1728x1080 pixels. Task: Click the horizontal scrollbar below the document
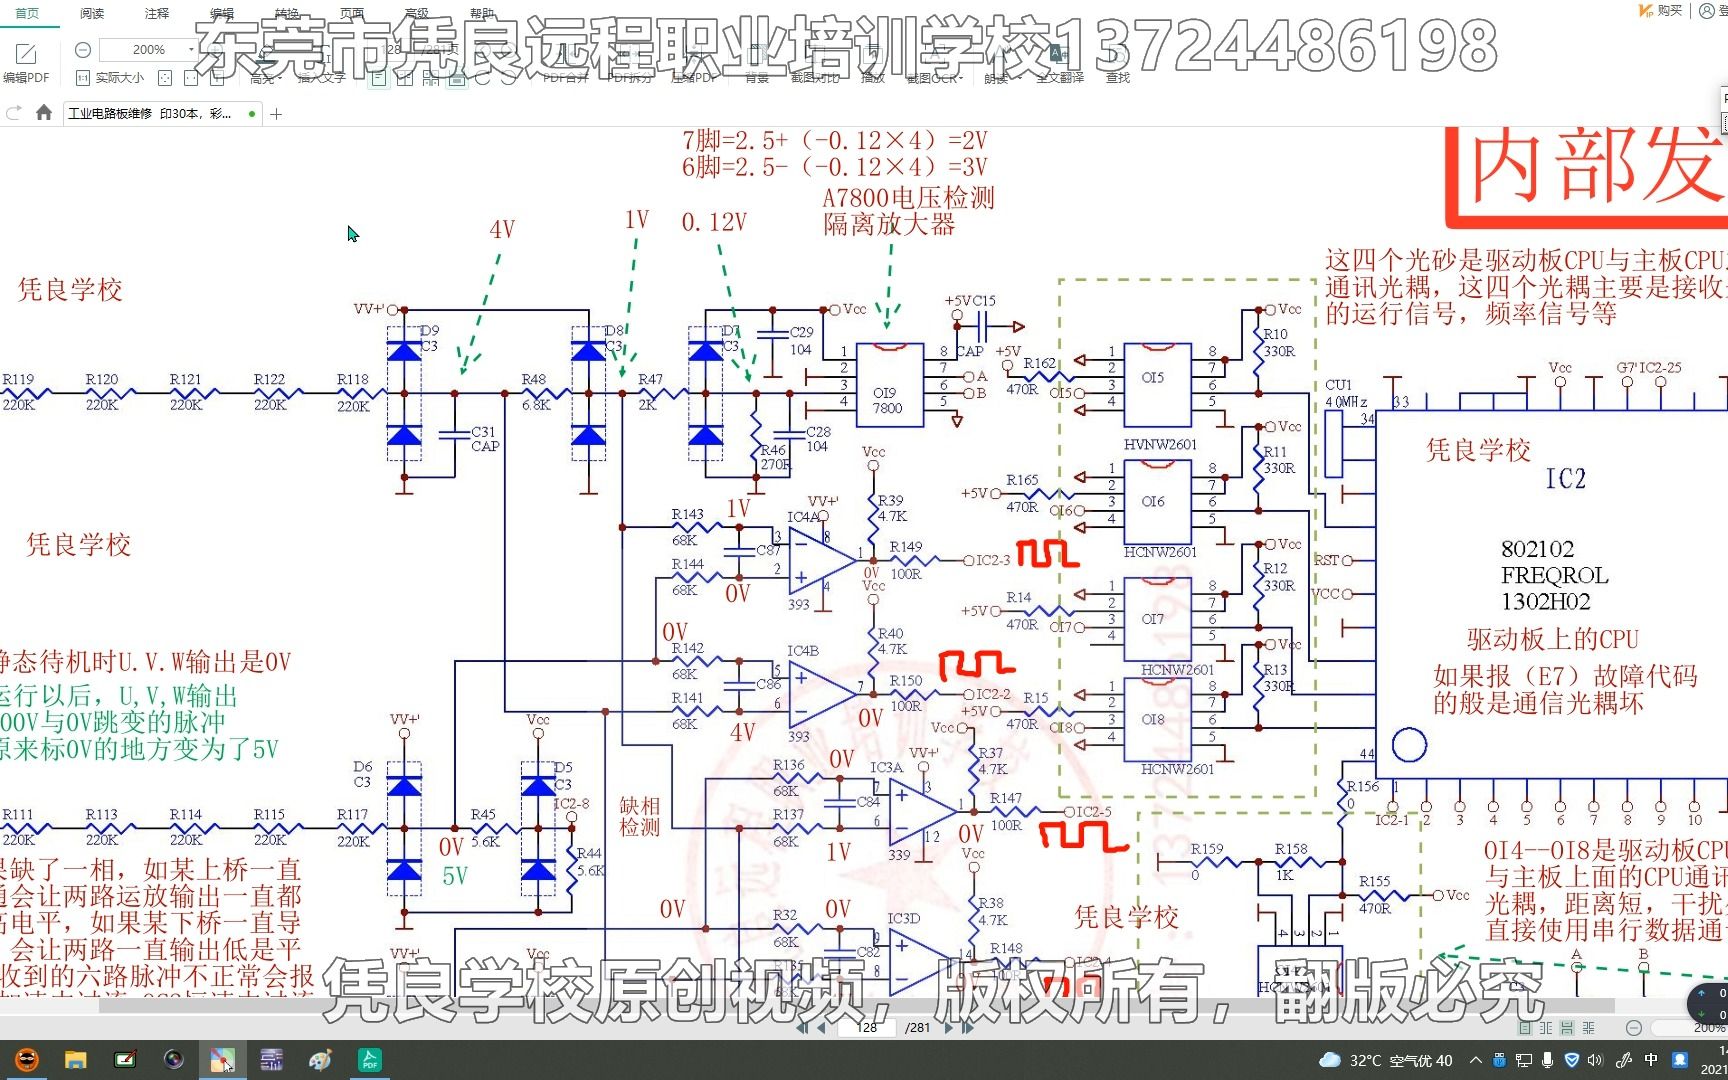856,1007
